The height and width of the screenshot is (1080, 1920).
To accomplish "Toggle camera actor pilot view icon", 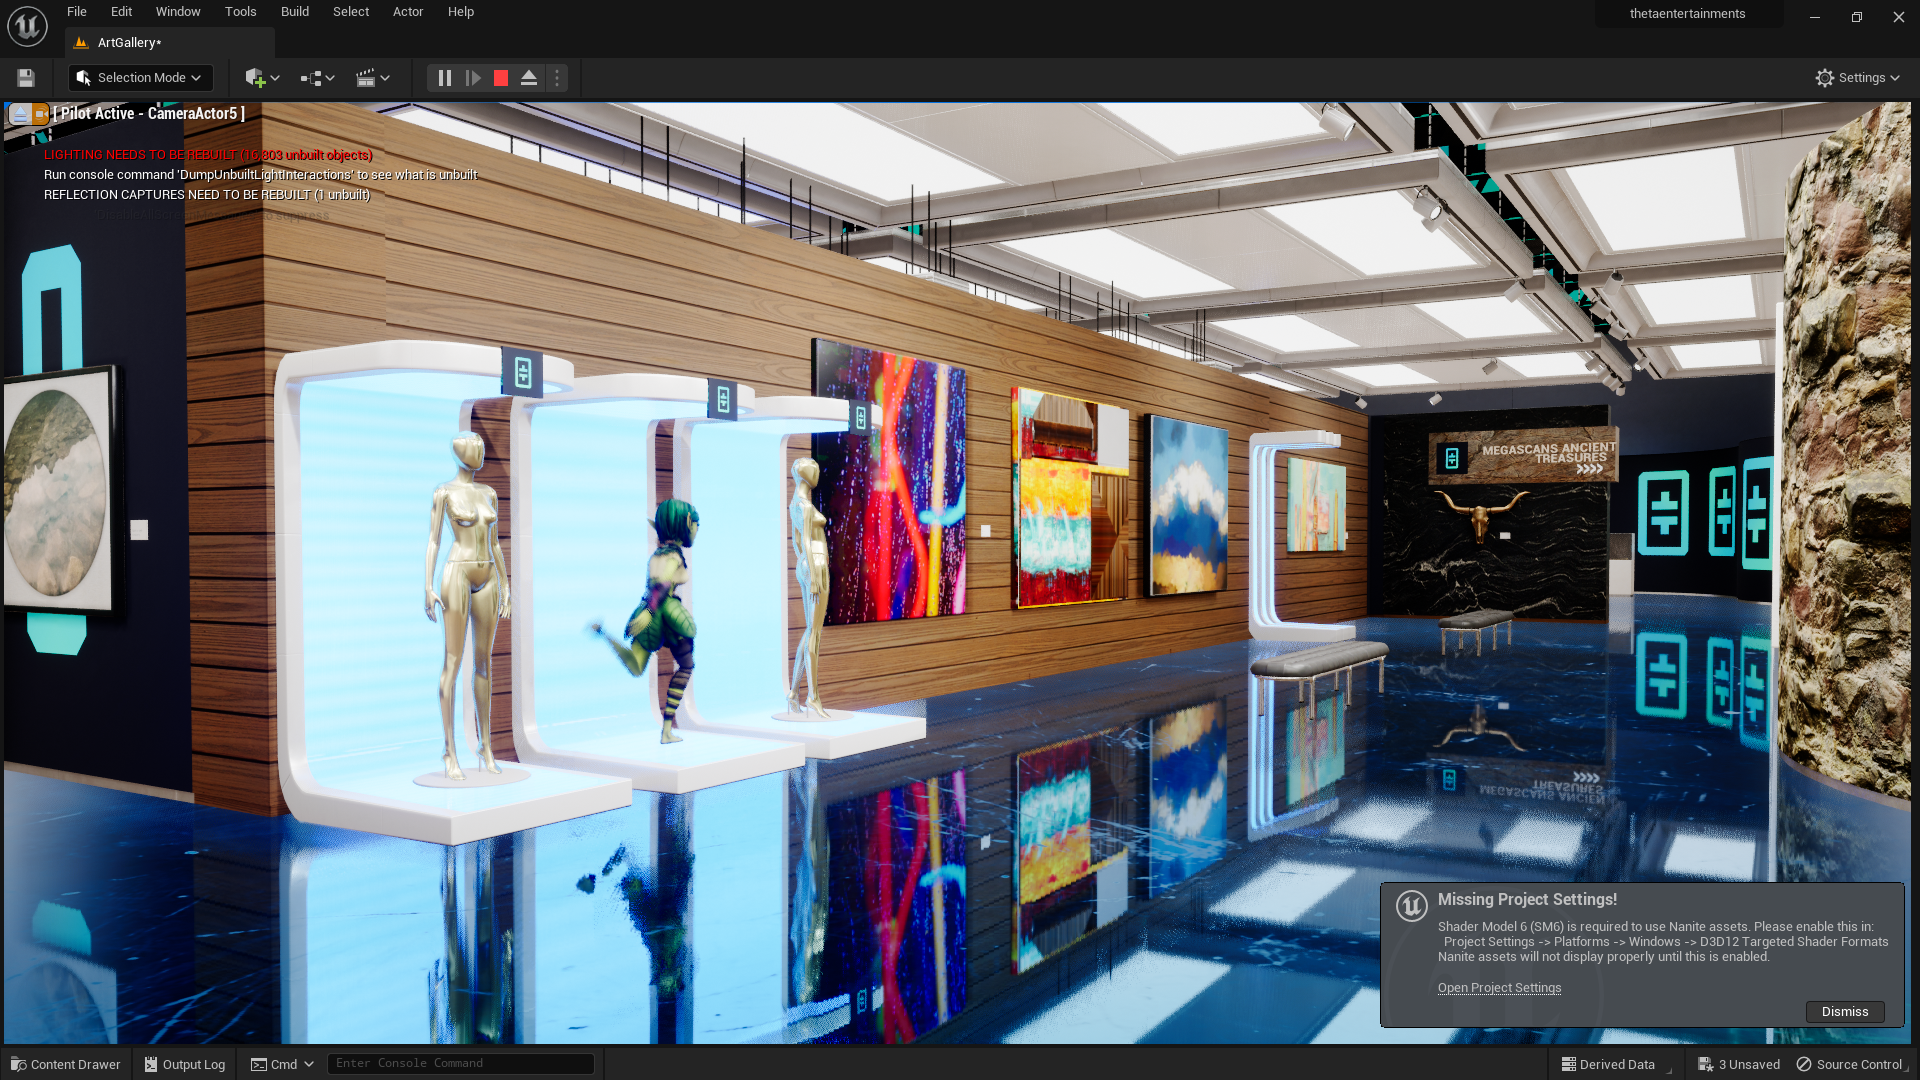I will 41,114.
